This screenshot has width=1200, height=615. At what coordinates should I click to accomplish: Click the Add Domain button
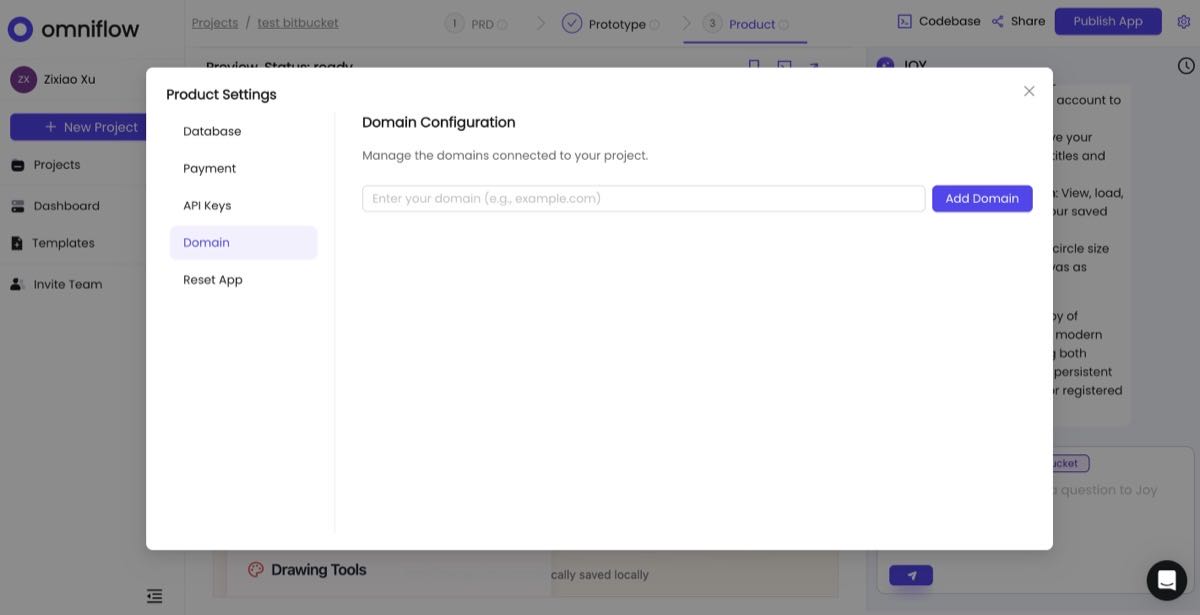(981, 198)
